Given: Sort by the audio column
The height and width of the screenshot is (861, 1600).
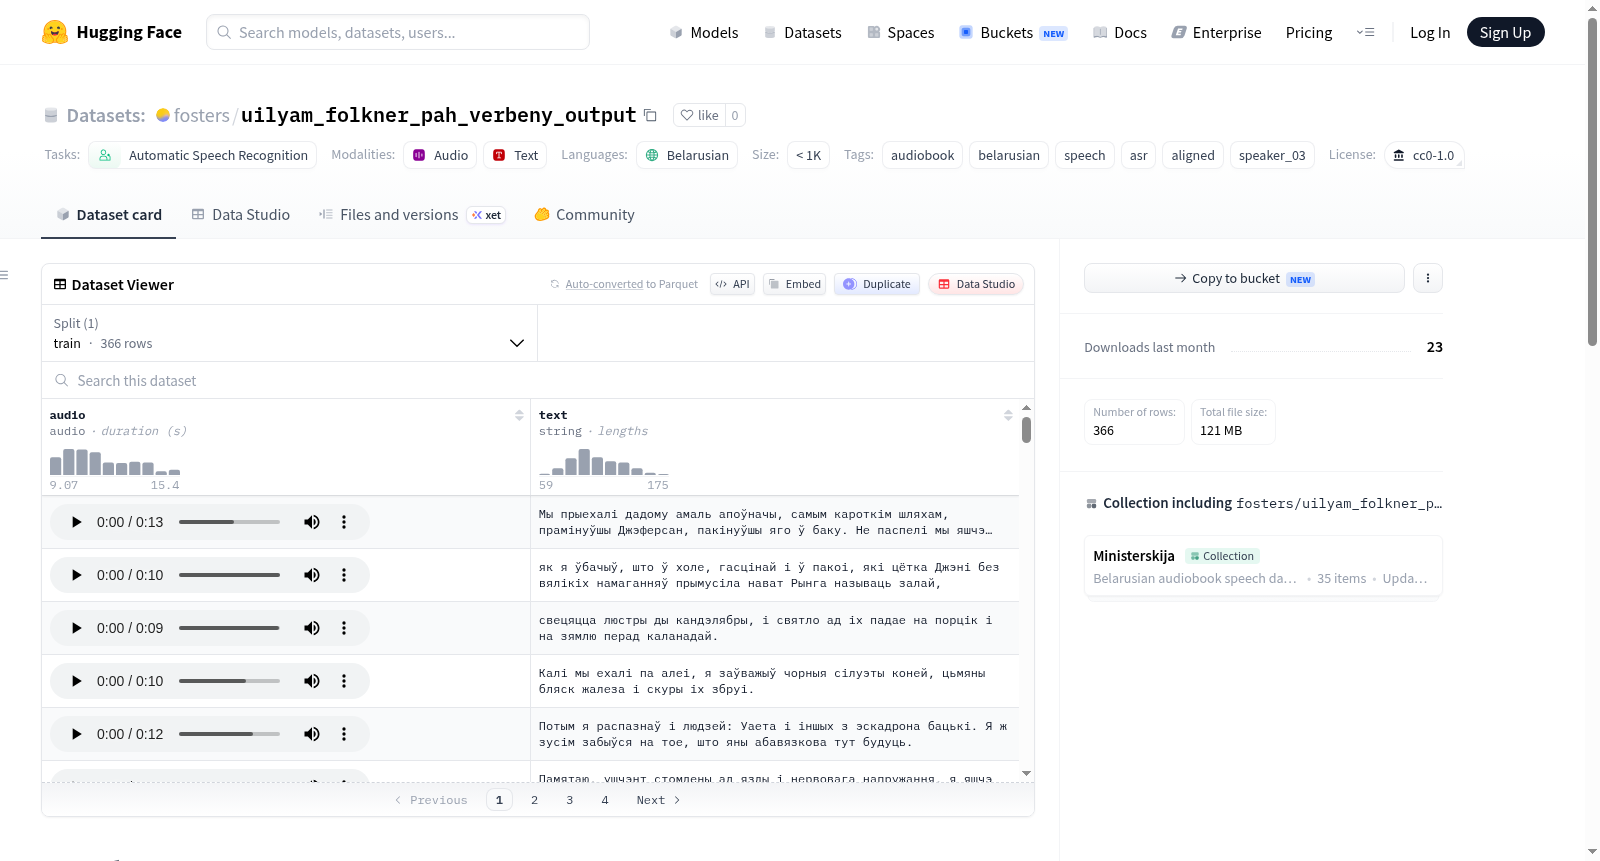Looking at the screenshot, I should tap(519, 415).
